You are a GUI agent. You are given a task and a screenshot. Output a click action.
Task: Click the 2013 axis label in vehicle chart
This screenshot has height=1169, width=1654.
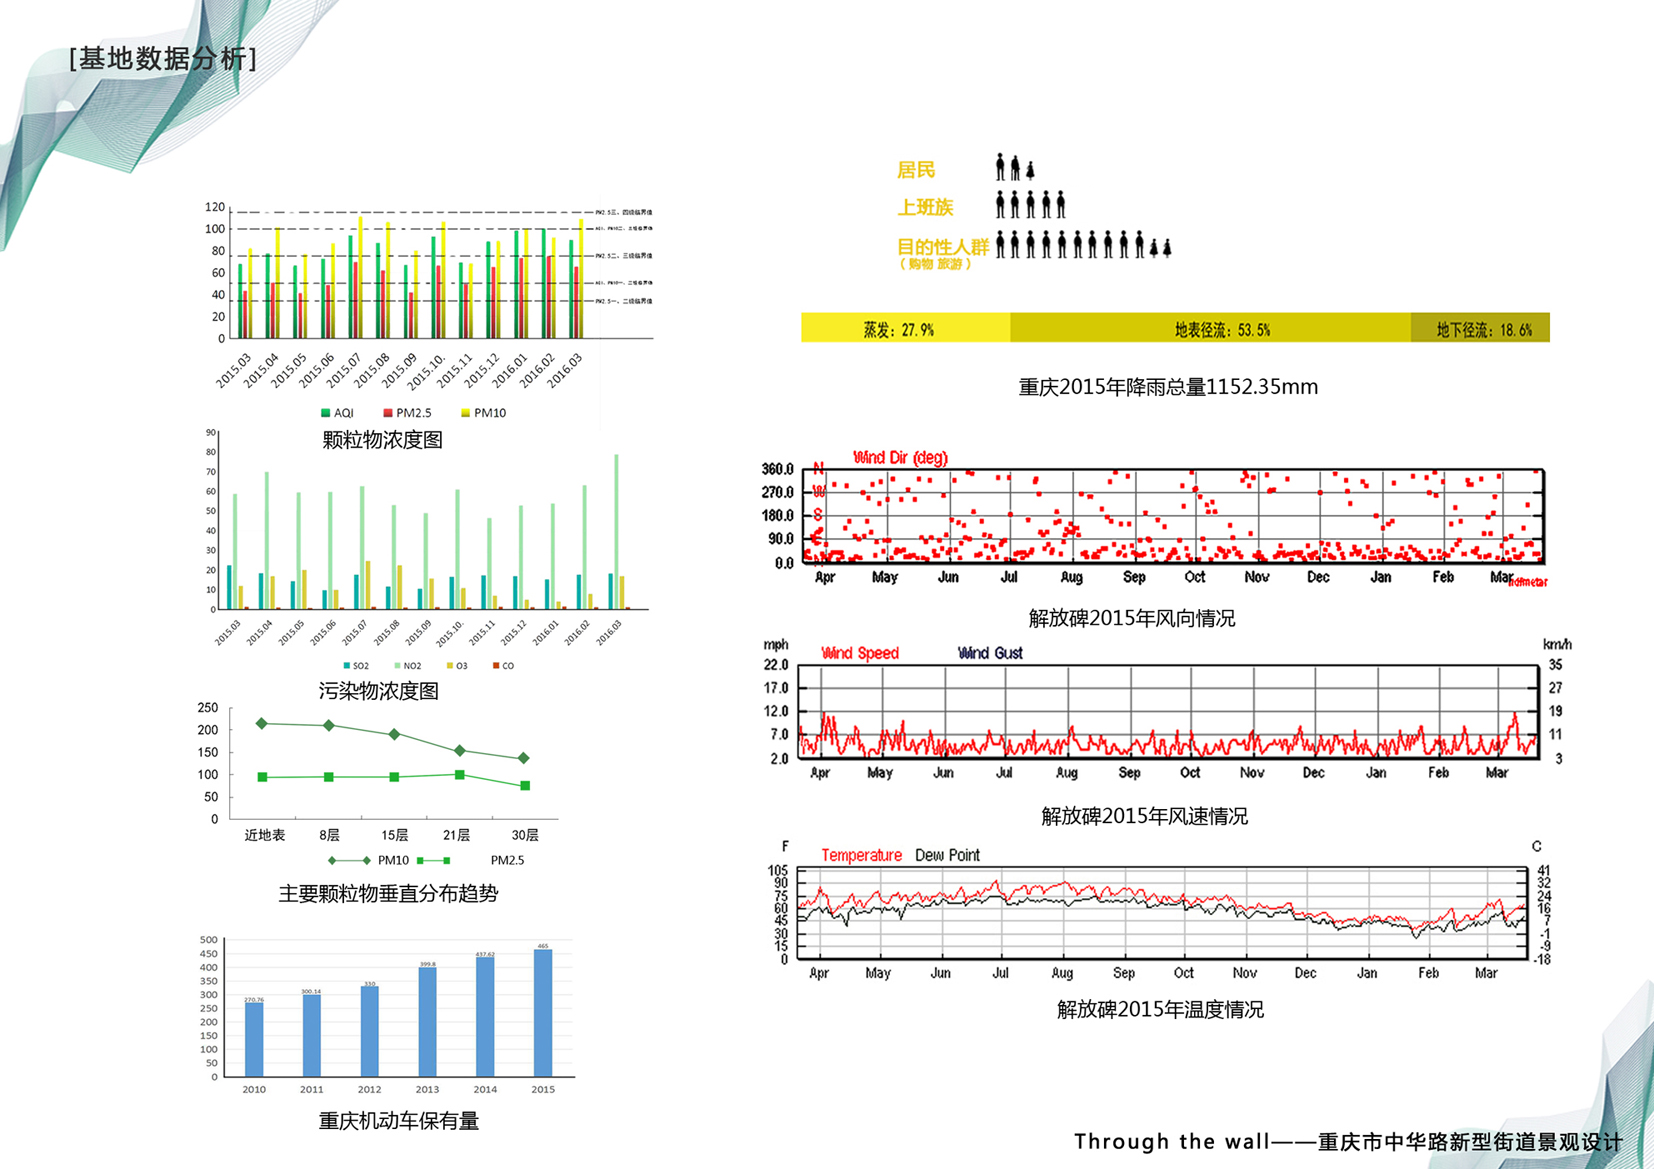coord(427,1090)
